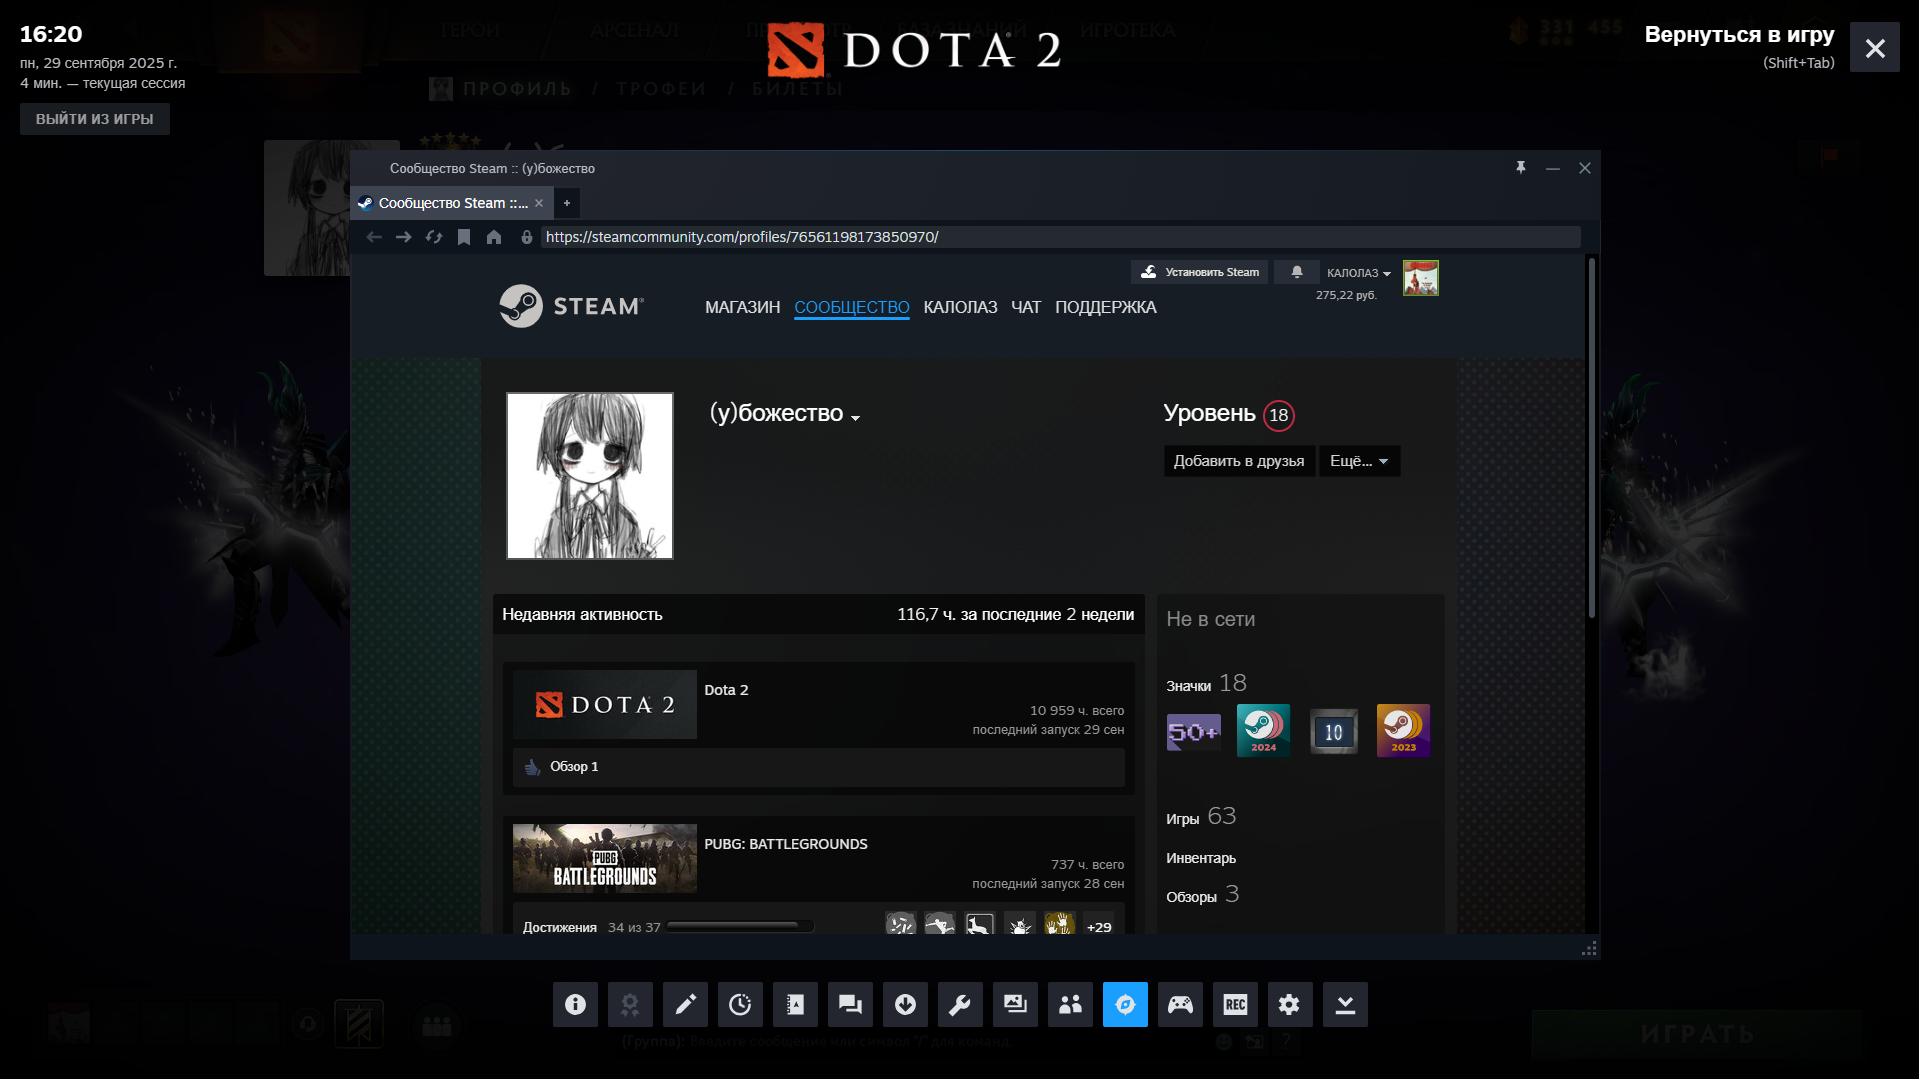The width and height of the screenshot is (1919, 1079).
Task: Open the achievements icon in overlay toolbar
Action: point(630,1004)
